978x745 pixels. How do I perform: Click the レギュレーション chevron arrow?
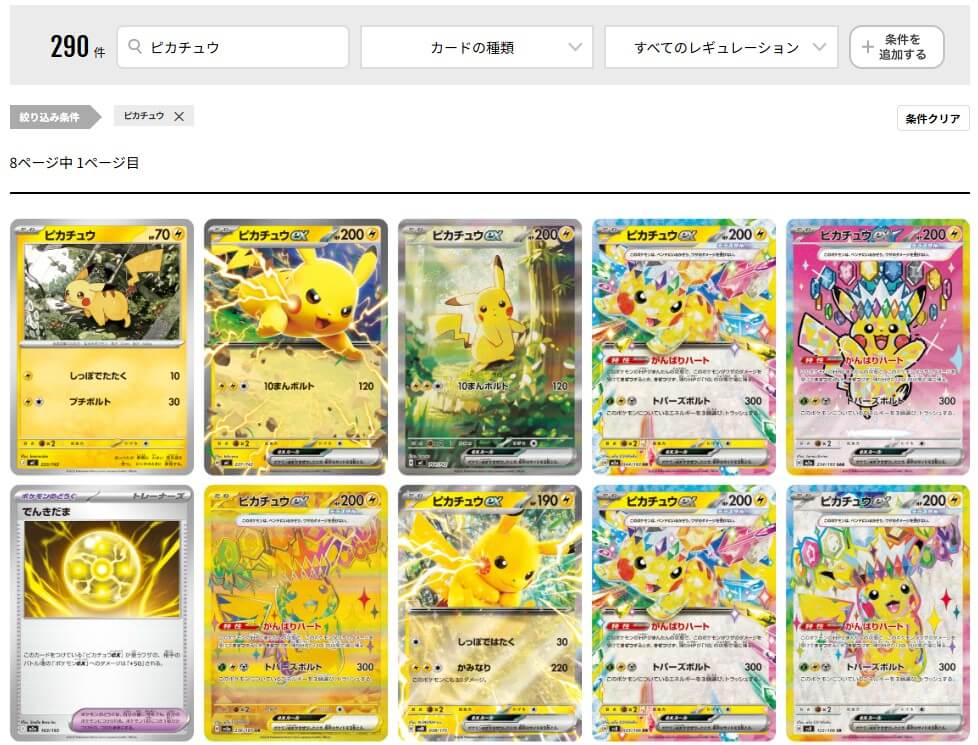(x=820, y=47)
